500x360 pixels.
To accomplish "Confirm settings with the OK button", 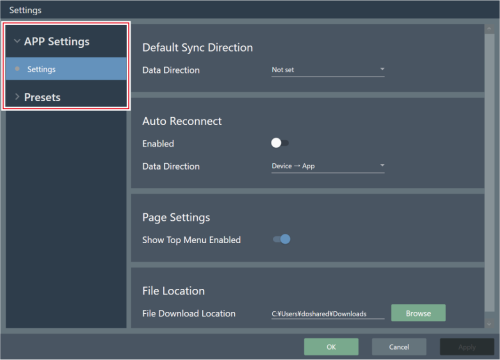I will point(331,347).
